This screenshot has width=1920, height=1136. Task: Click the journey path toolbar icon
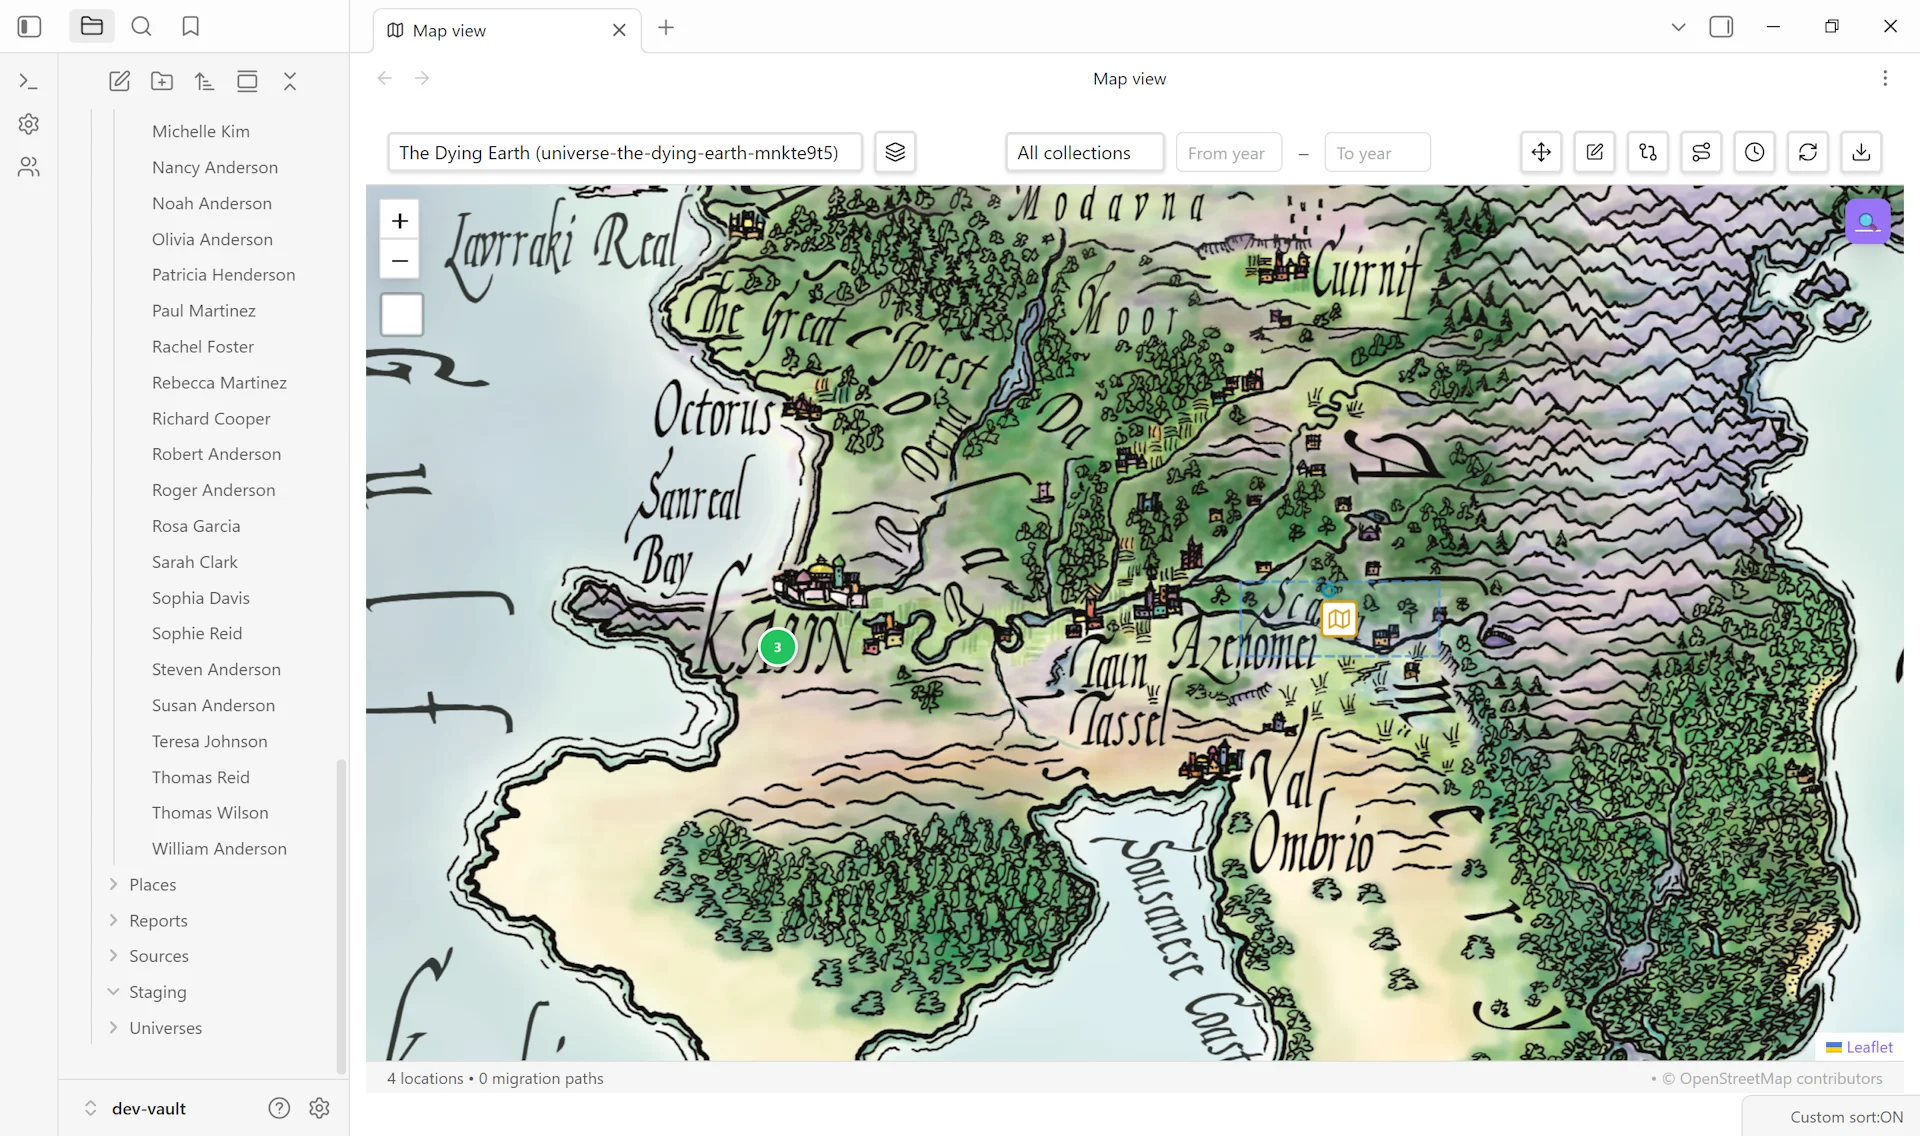pos(1701,152)
